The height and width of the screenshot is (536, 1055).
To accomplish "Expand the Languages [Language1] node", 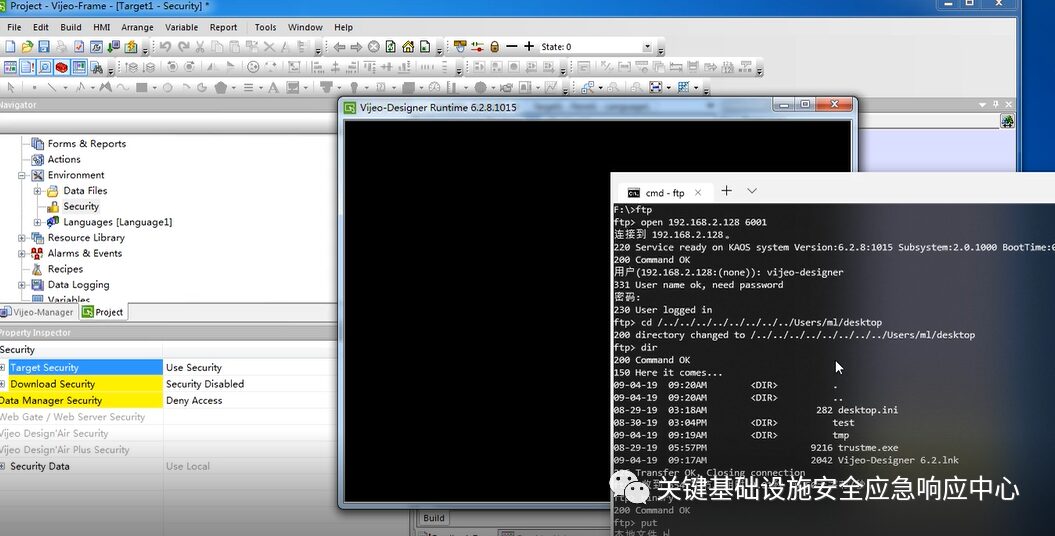I will [38, 222].
